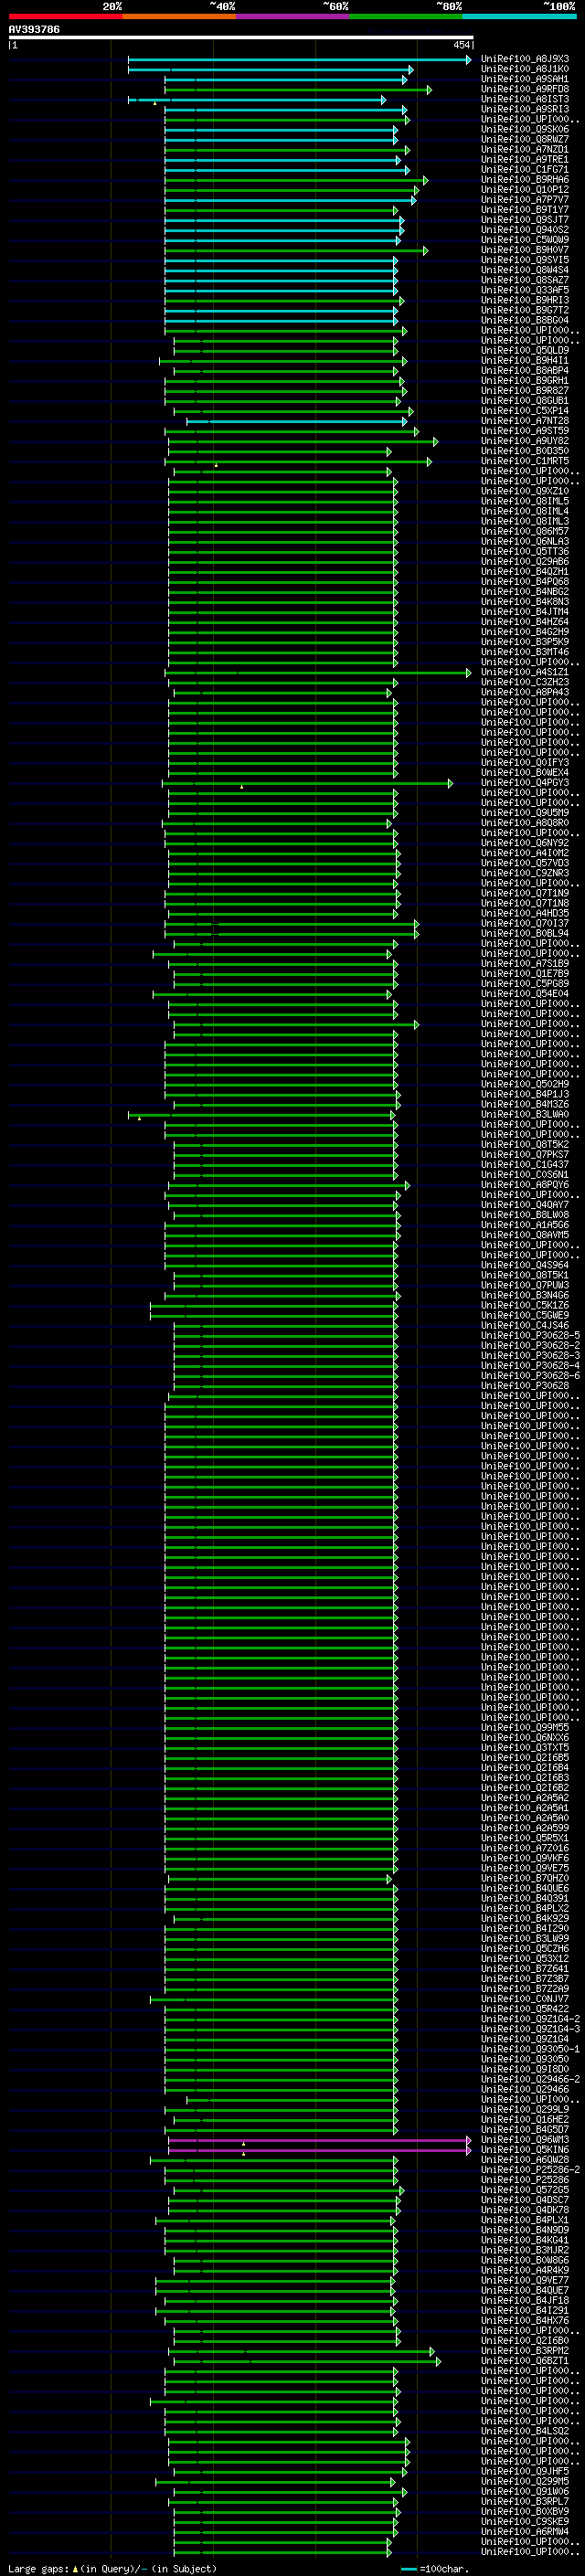Click the hit label UniRef100_B0D350
Image resolution: width=585 pixels, height=2576 pixels.
coord(525,451)
